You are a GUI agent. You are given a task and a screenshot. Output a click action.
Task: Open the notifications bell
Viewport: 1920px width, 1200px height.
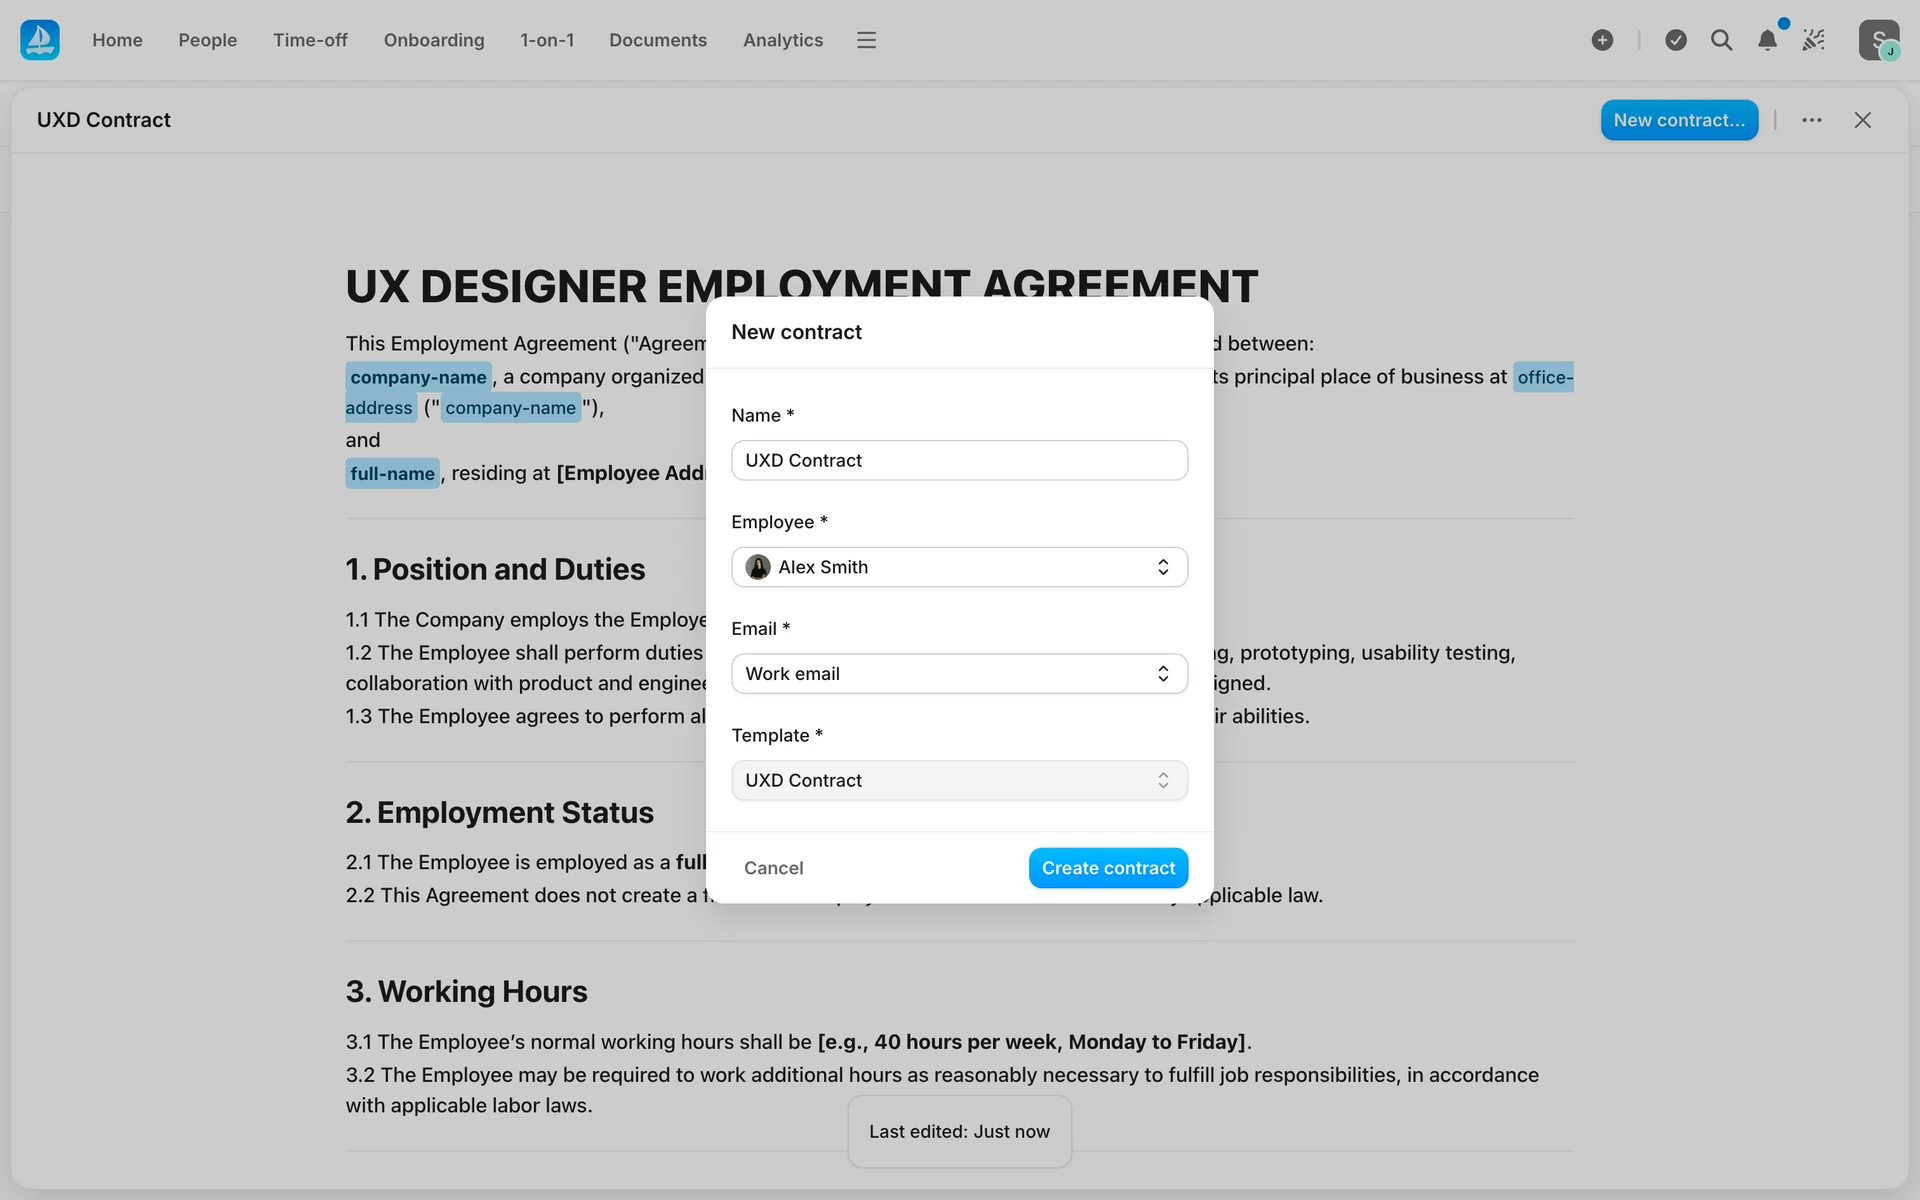[1767, 40]
